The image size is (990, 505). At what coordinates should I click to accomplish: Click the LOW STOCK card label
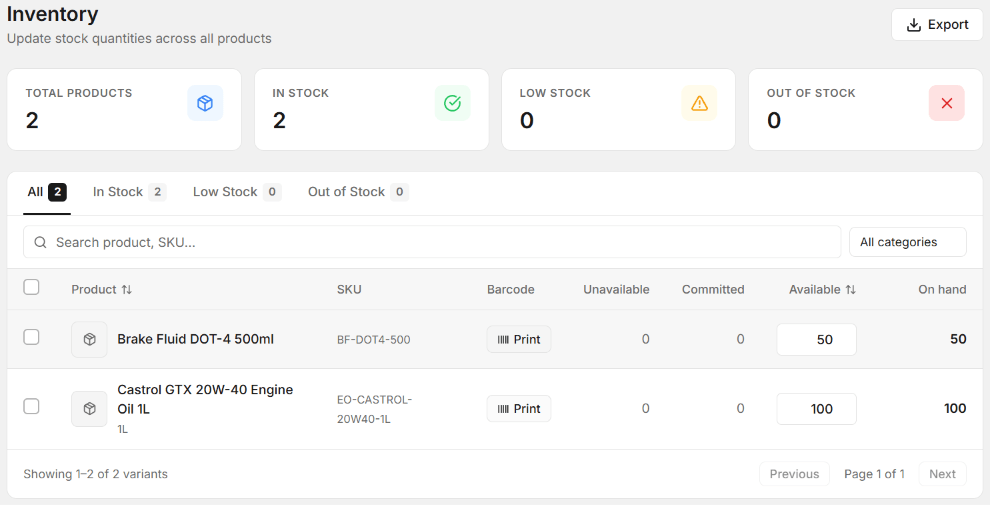point(555,93)
